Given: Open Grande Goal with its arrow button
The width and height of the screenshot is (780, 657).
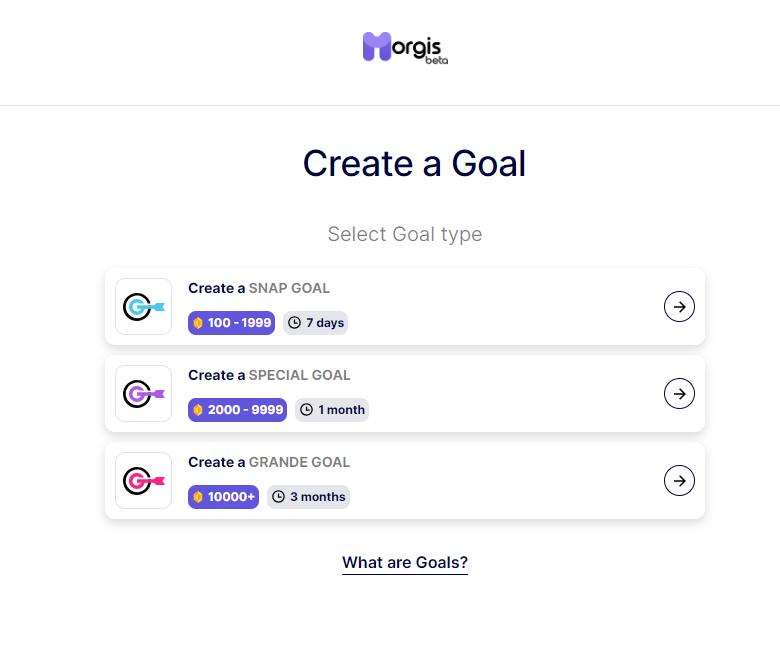Looking at the screenshot, I should [679, 481].
